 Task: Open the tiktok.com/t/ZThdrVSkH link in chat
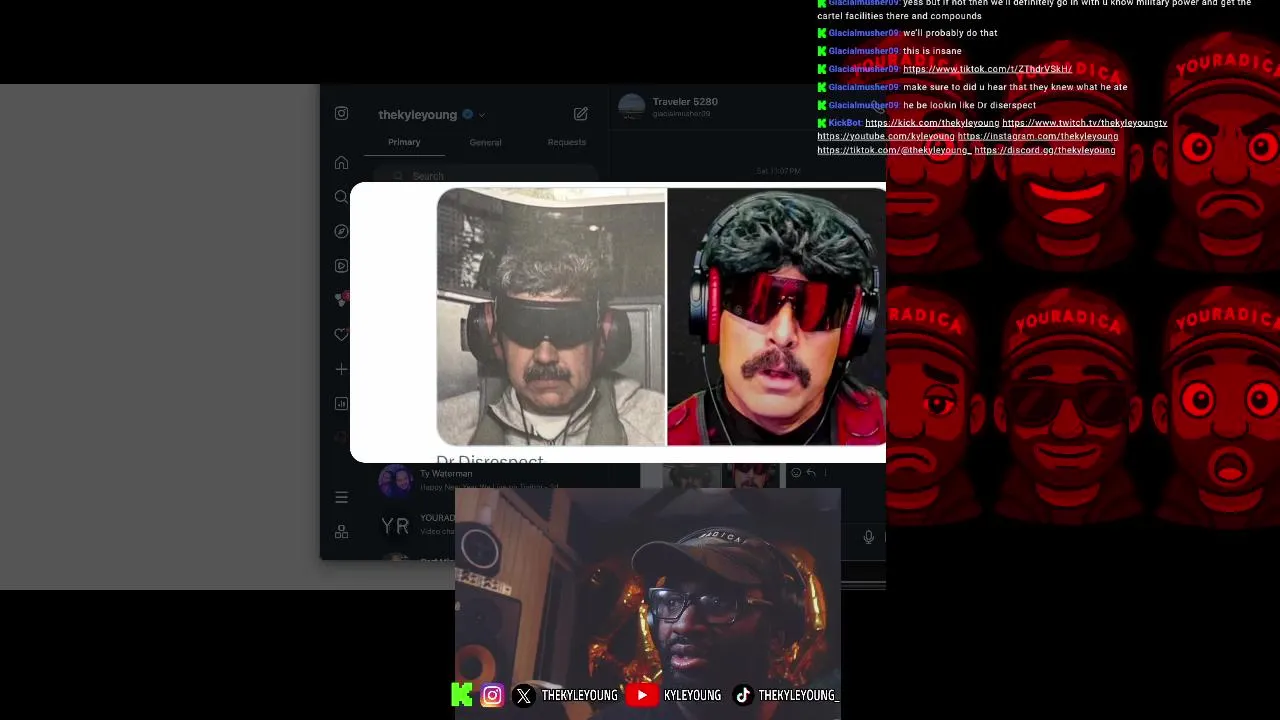987,69
